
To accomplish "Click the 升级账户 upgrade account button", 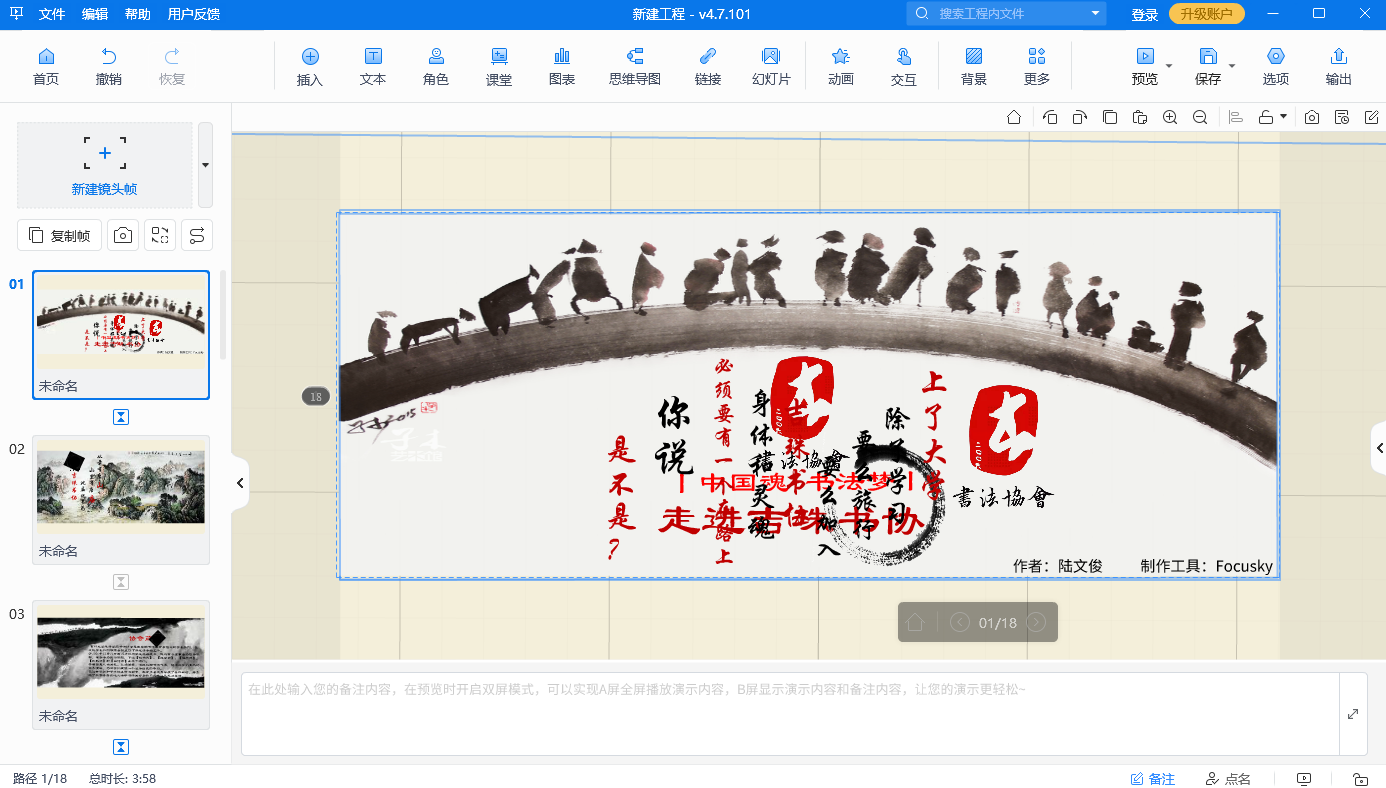I will pos(1207,14).
